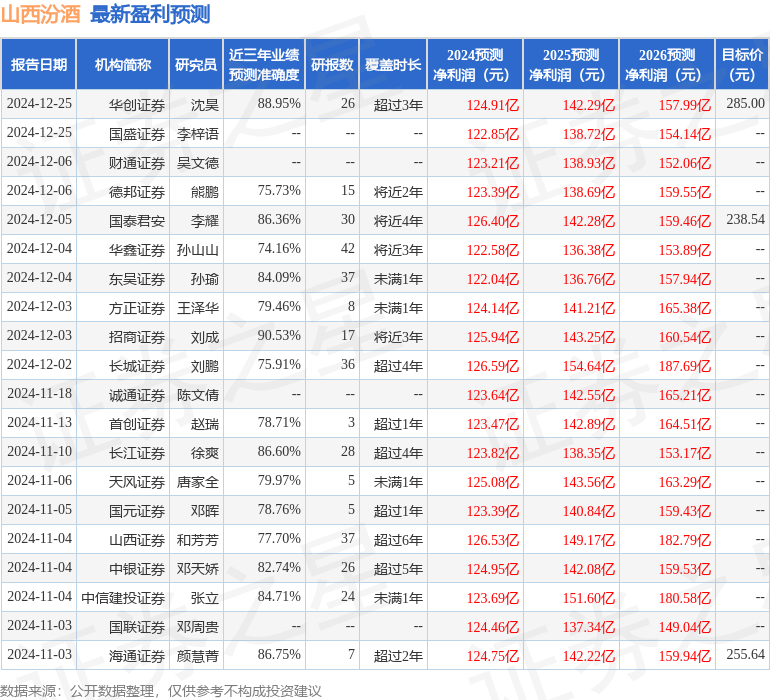770x700 pixels.
Task: Click 2026 profit 149.04亿
Action: click(685, 627)
